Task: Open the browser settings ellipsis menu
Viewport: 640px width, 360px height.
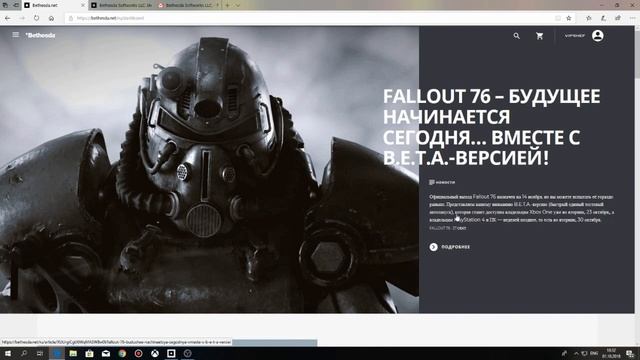Action: click(x=632, y=18)
